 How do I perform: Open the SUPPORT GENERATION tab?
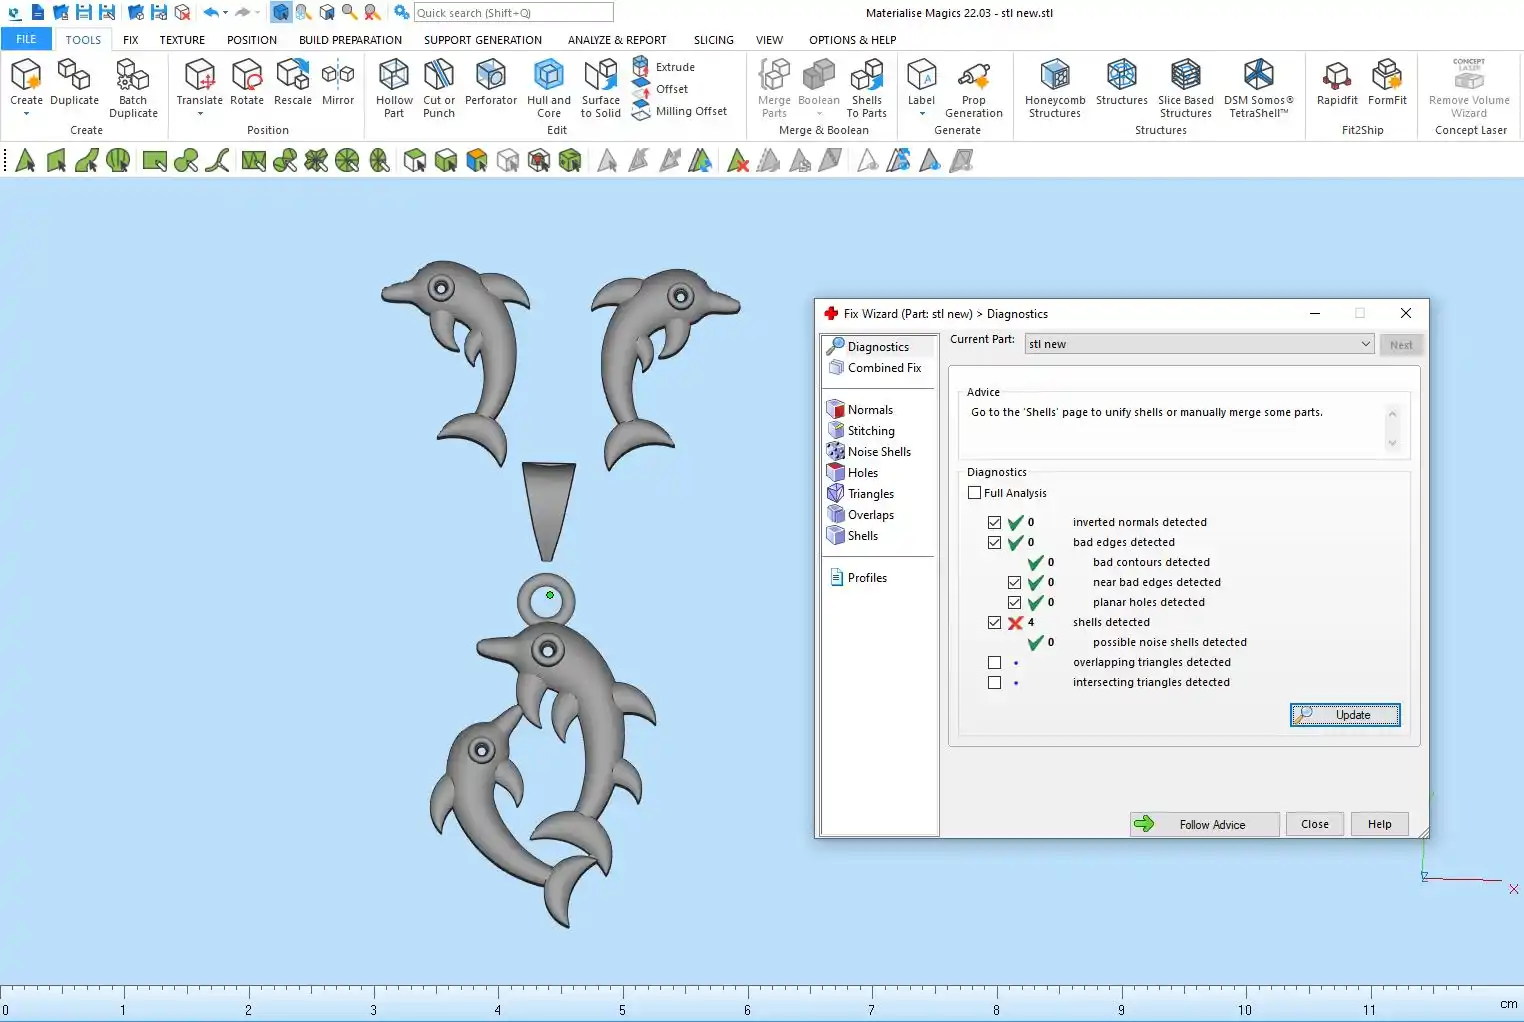pos(482,40)
